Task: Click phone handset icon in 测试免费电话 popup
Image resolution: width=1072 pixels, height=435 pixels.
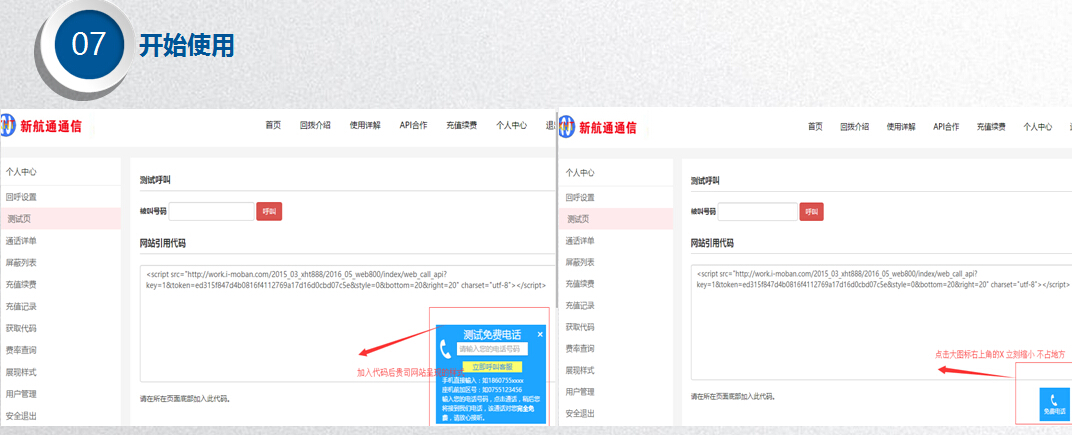Action: (445, 349)
